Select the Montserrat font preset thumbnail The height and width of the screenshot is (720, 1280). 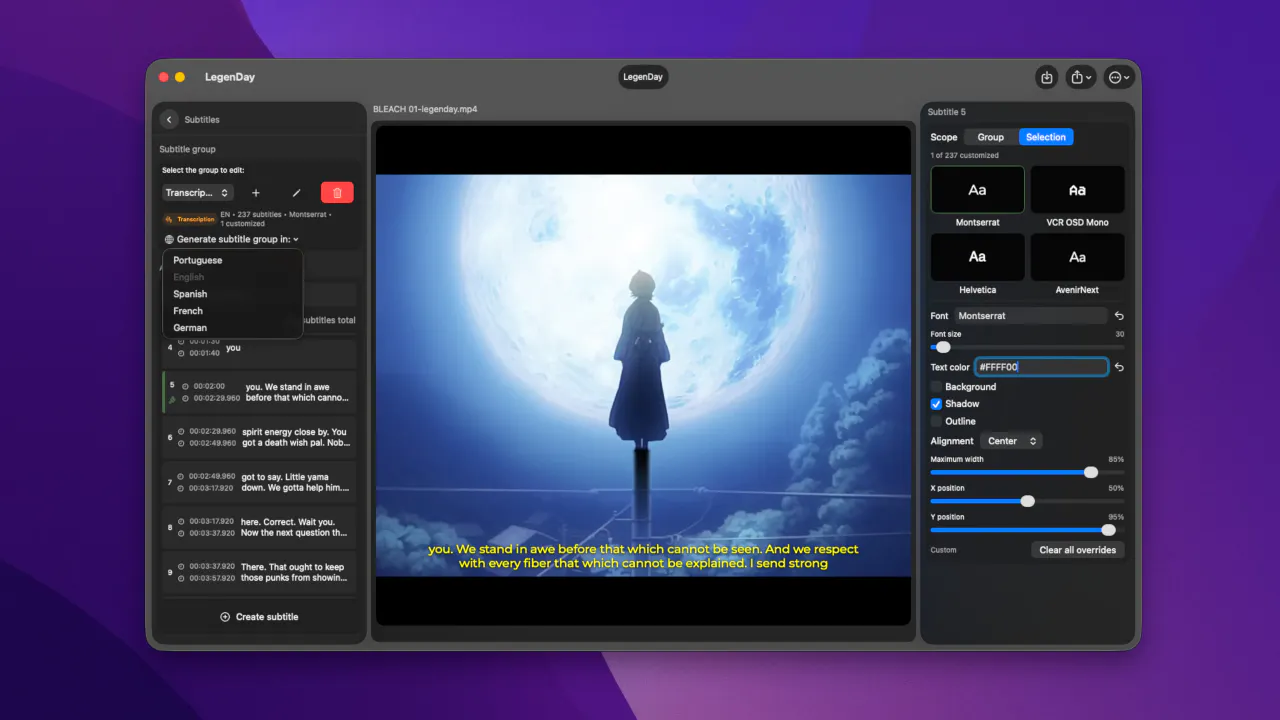coord(977,190)
